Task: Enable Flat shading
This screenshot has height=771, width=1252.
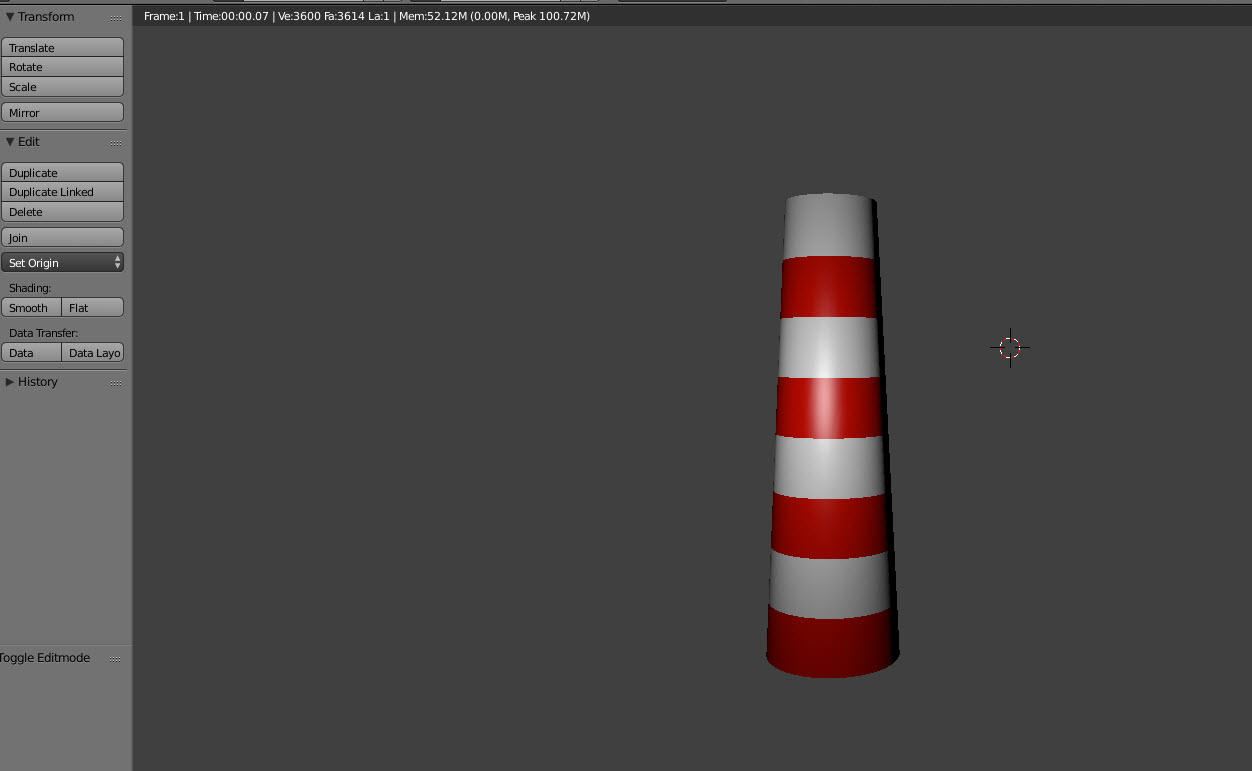Action: (92, 307)
